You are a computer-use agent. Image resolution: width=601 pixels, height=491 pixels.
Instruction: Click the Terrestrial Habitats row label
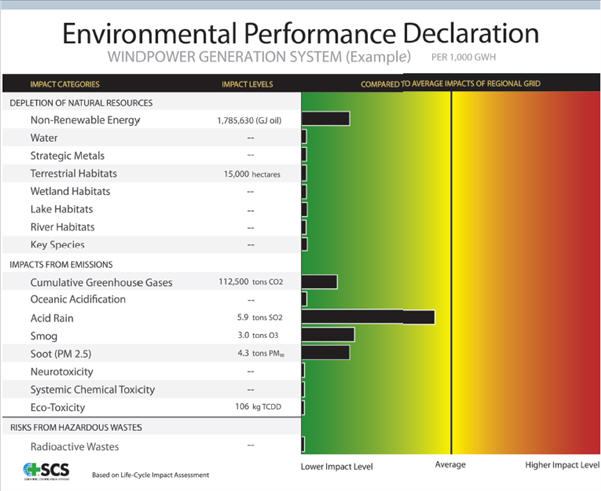tap(74, 174)
